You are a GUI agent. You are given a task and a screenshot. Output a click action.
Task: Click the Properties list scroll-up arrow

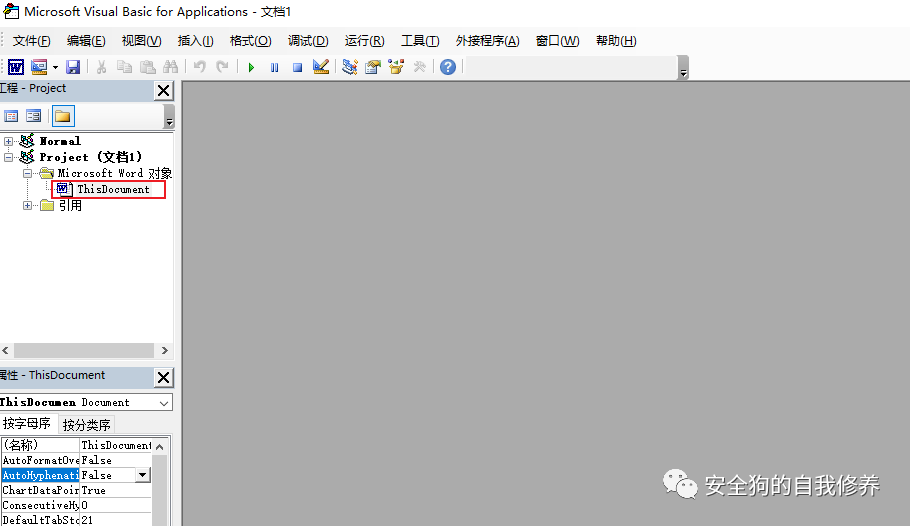160,446
